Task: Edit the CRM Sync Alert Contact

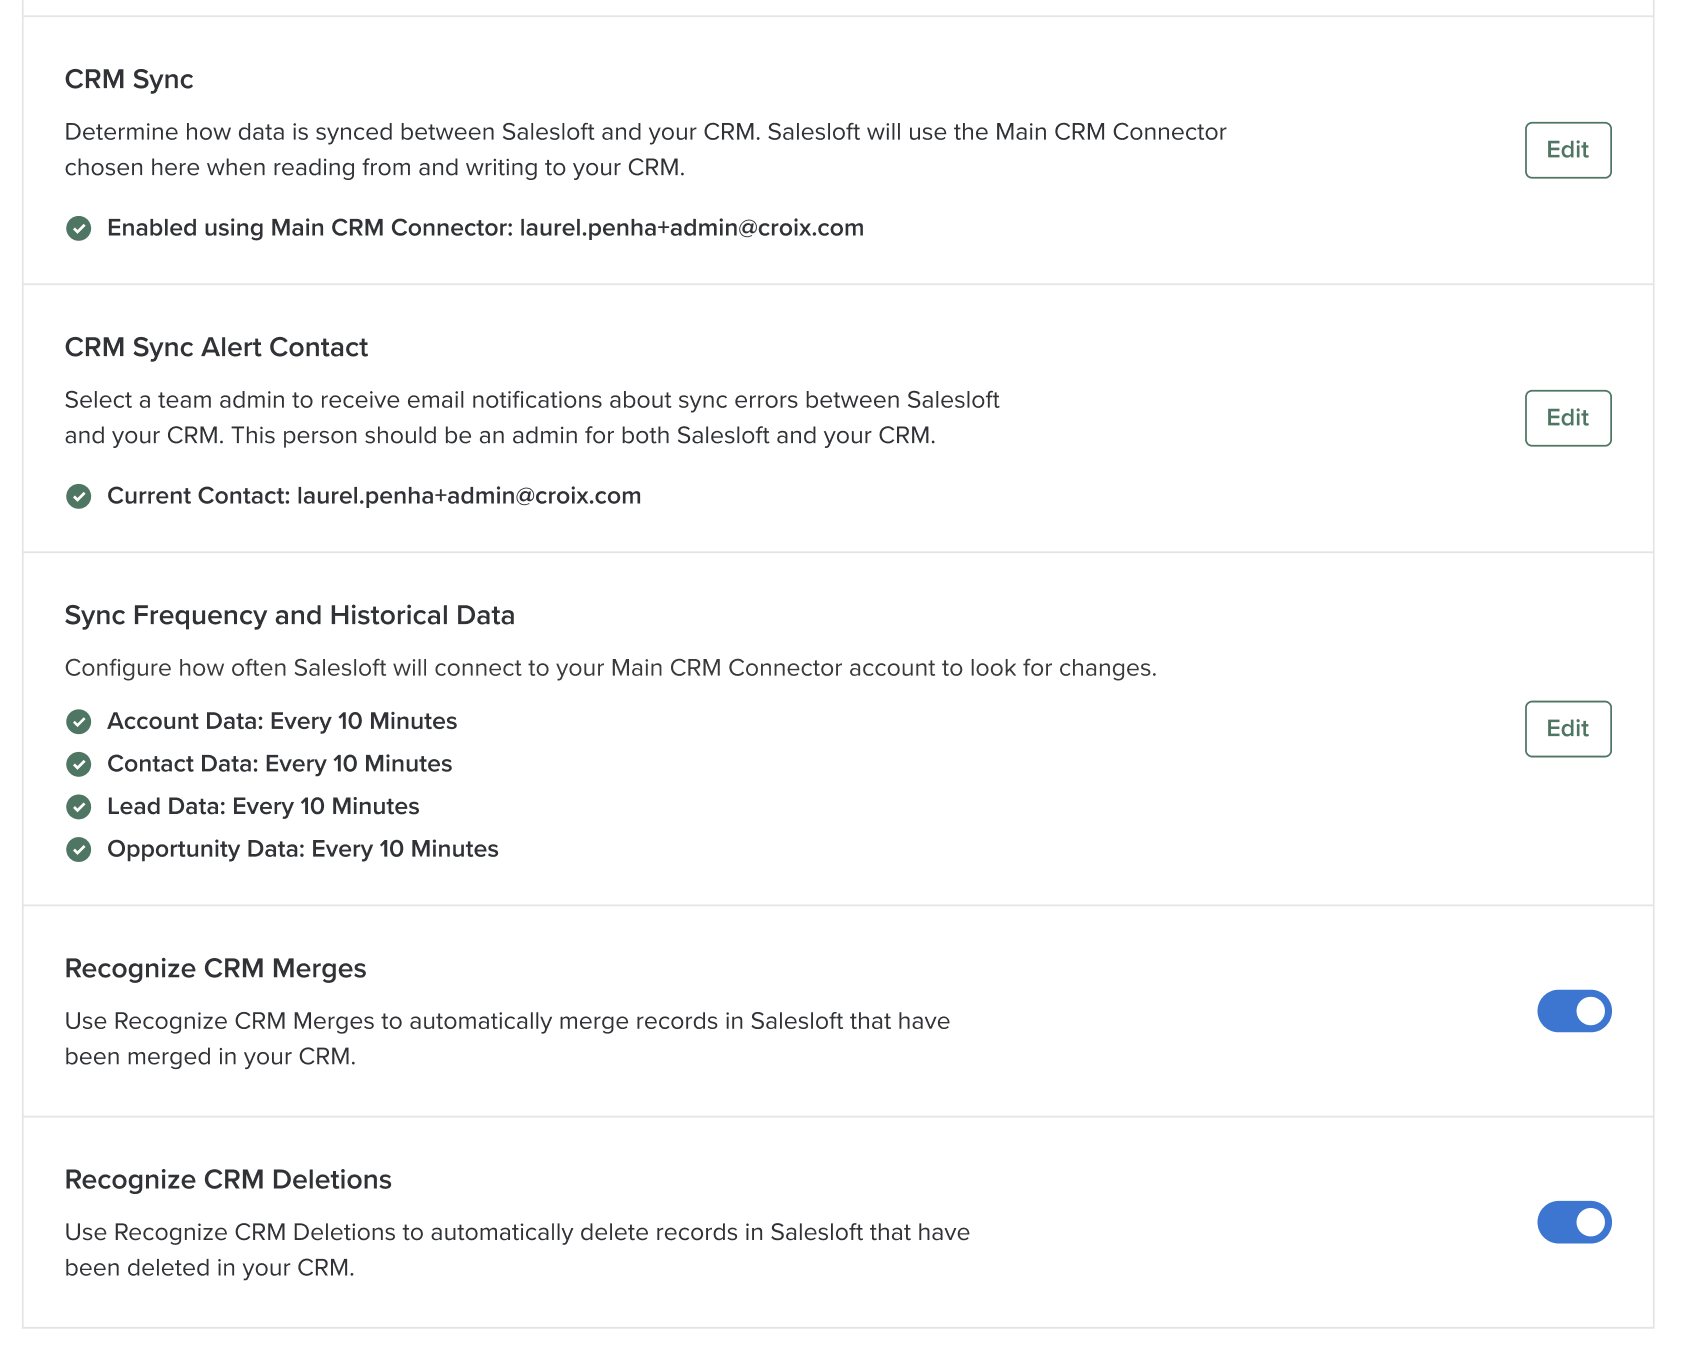Action: (x=1567, y=418)
